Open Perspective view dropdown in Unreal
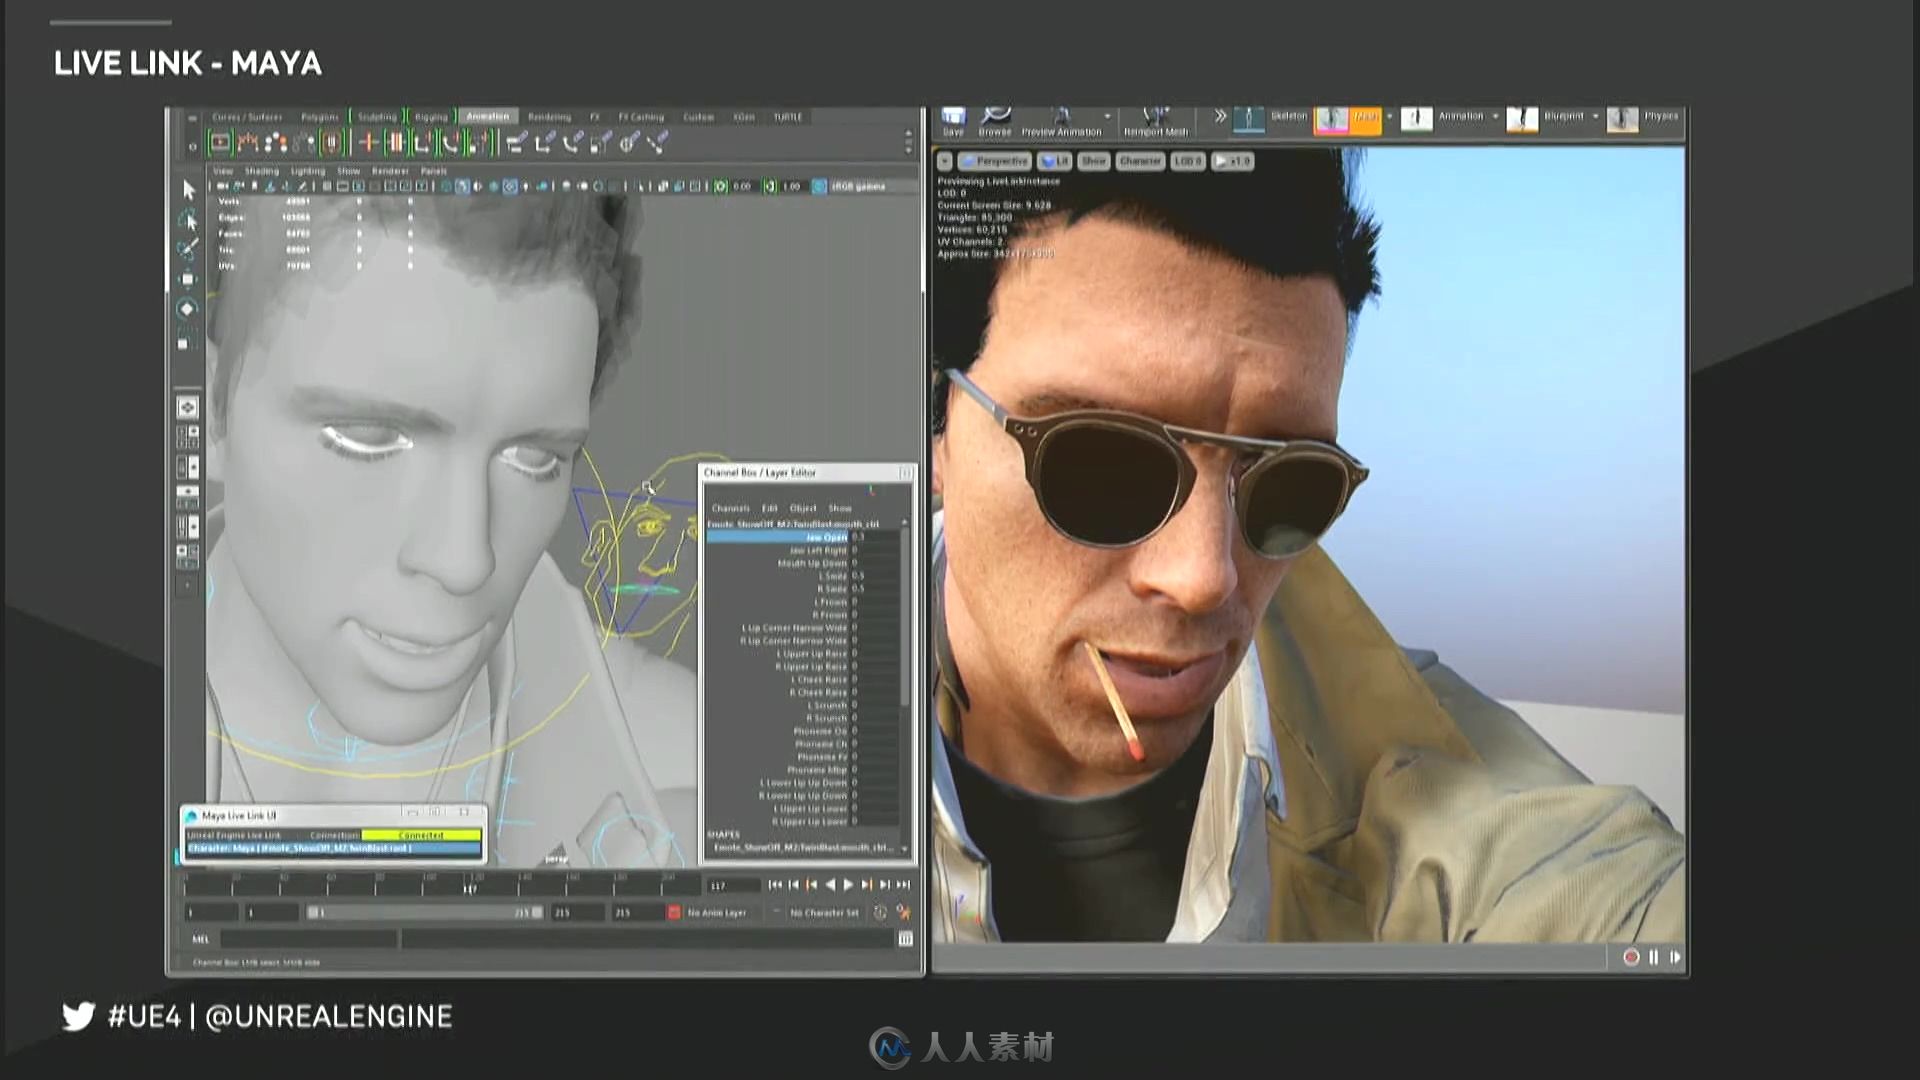Viewport: 1920px width, 1080px height. [994, 161]
